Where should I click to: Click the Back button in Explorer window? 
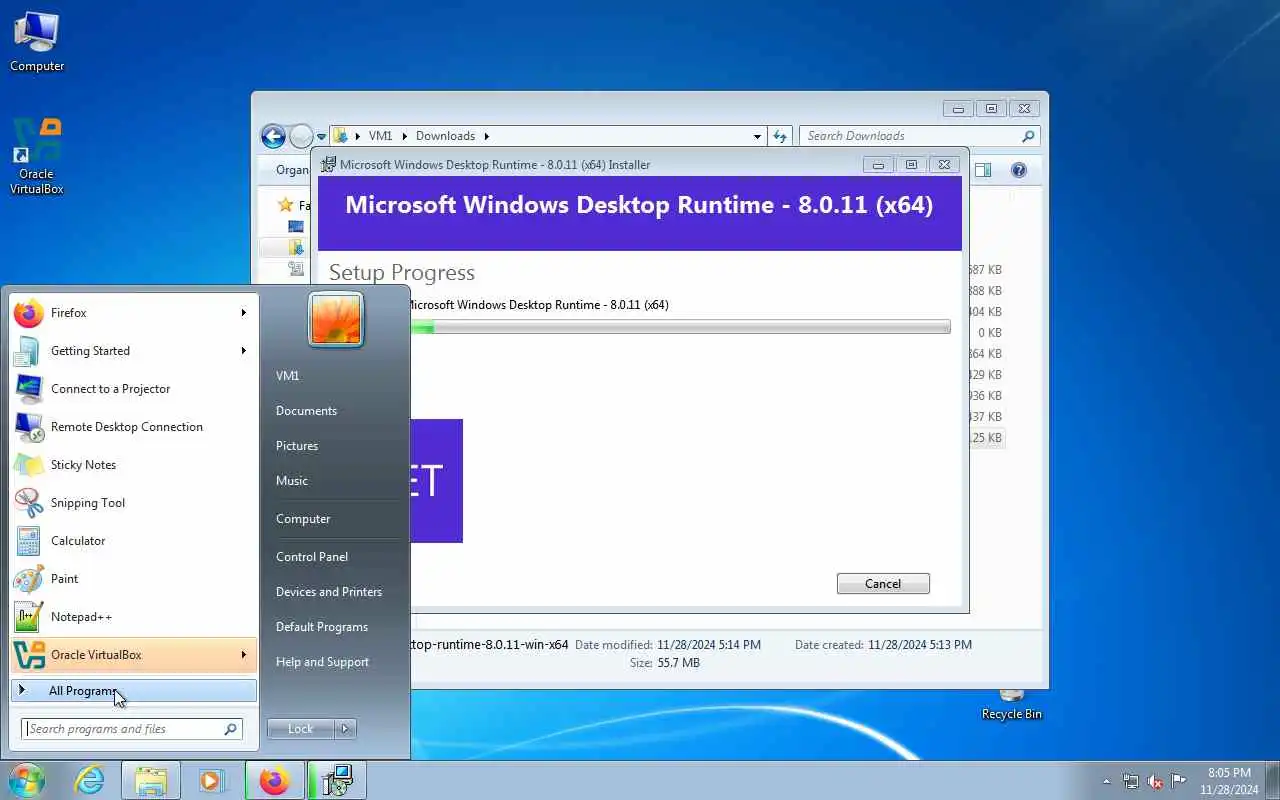pyautogui.click(x=273, y=136)
